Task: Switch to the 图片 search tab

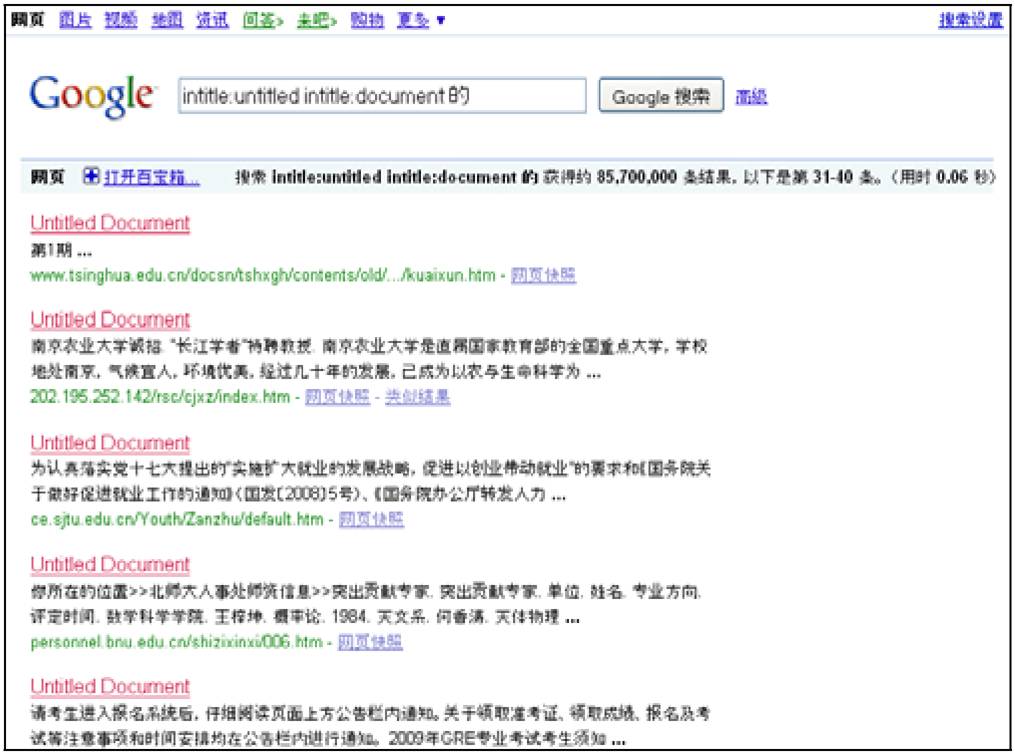Action: [x=75, y=20]
